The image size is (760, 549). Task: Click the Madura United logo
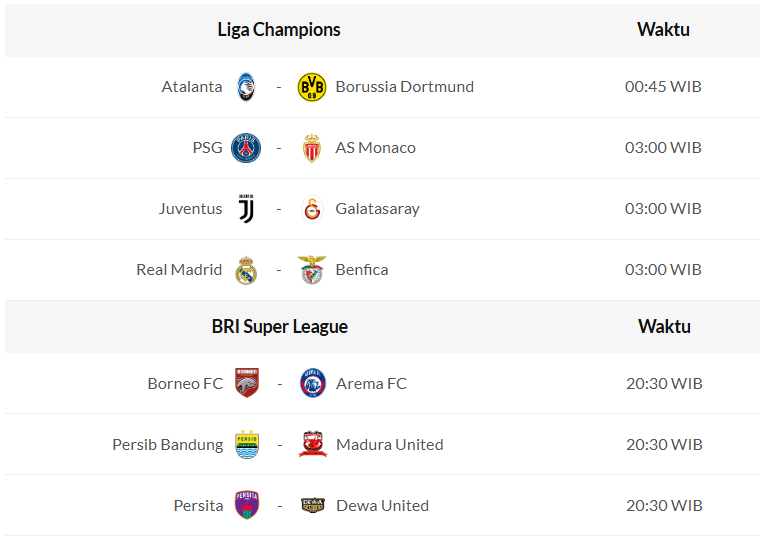pyautogui.click(x=313, y=444)
